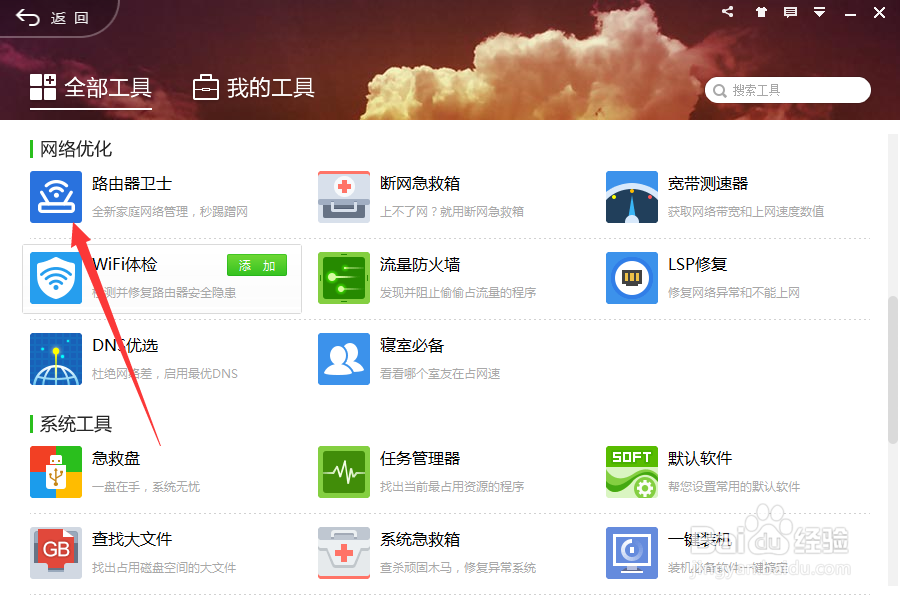900x600 pixels.
Task: Launch the 断网急救箱 network repair tool
Action: (x=344, y=197)
